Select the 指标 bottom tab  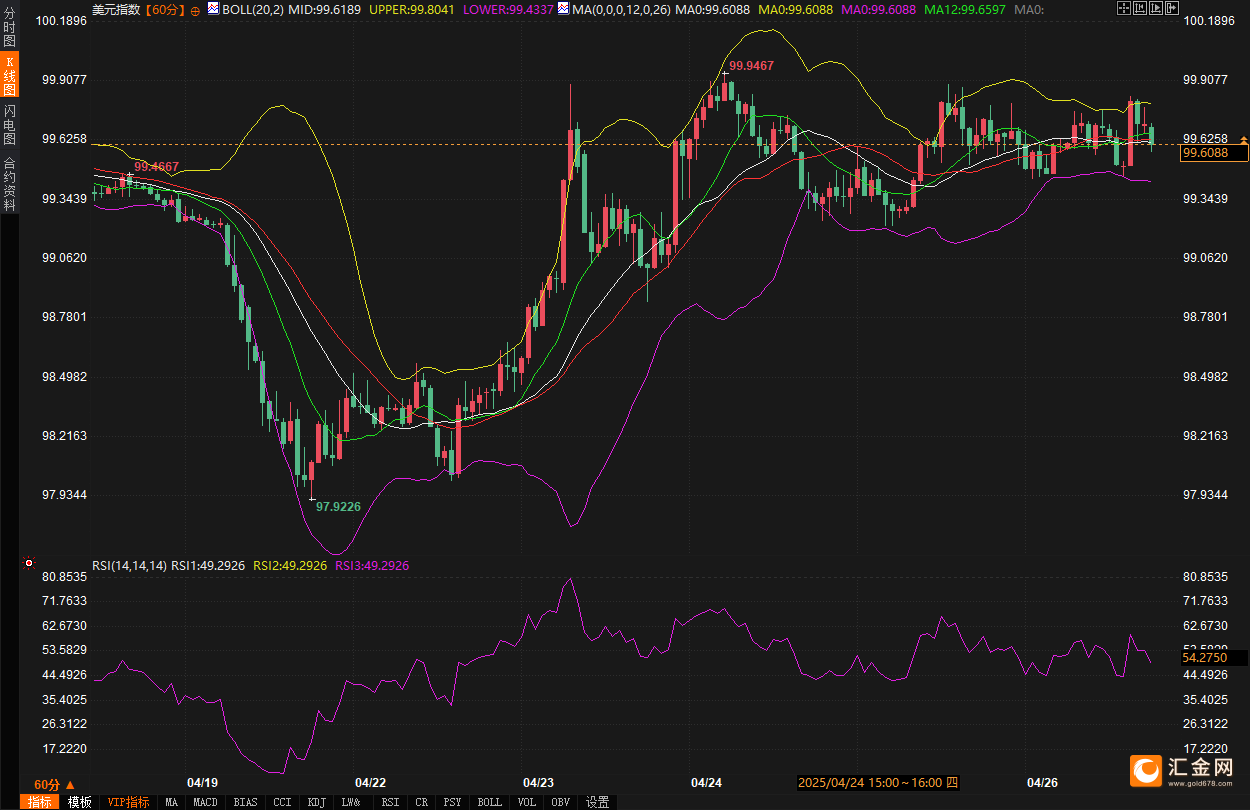coord(40,802)
